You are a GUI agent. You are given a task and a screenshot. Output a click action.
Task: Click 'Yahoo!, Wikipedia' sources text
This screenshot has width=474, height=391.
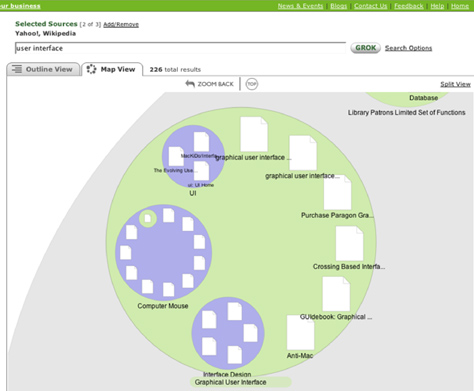click(x=45, y=33)
